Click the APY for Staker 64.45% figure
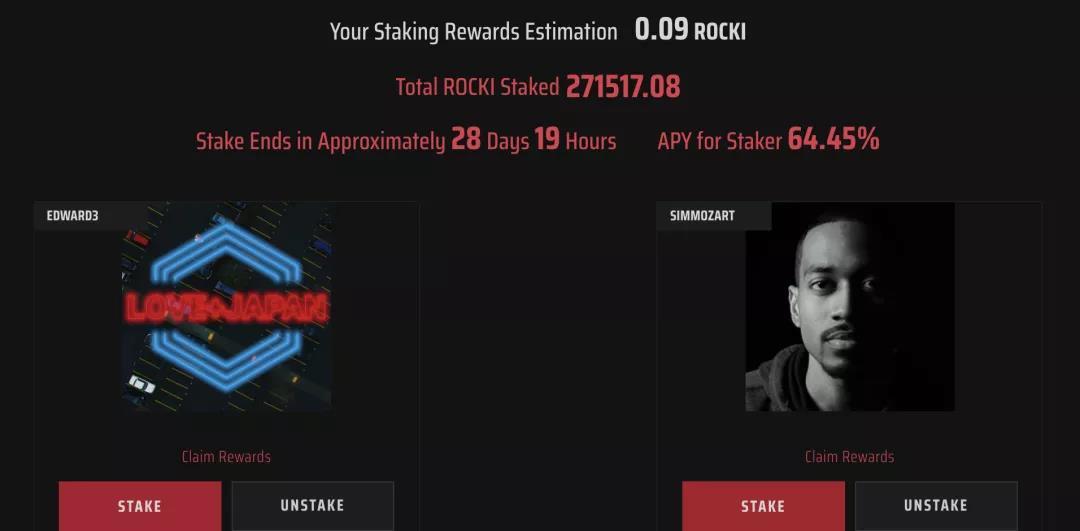Image resolution: width=1080 pixels, height=531 pixels. click(833, 140)
